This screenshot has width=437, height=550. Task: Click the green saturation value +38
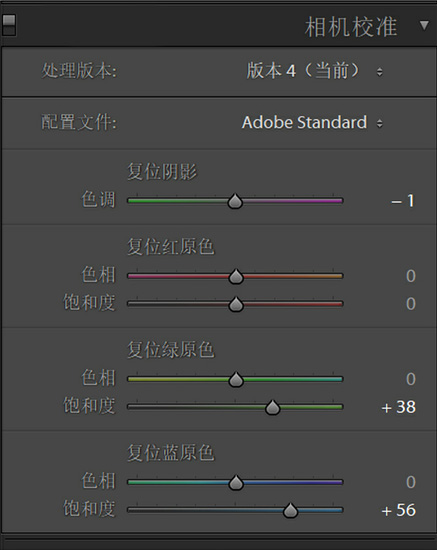pos(398,407)
